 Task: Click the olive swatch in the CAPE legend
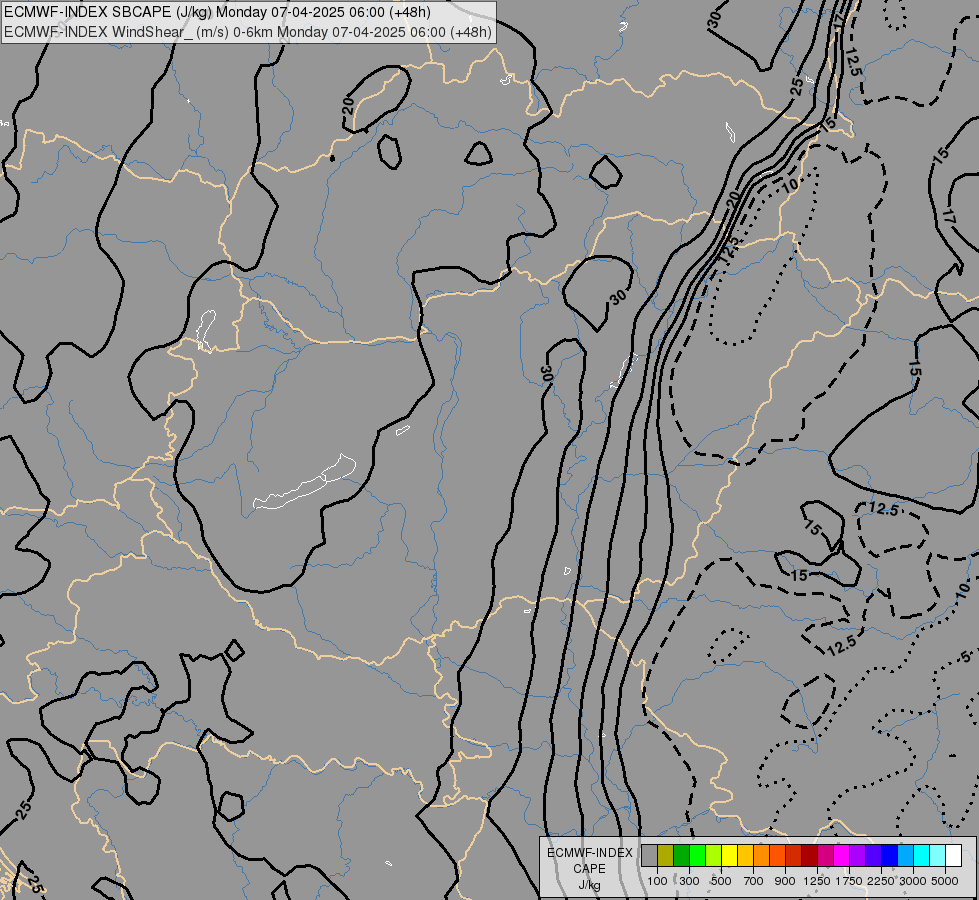(666, 856)
